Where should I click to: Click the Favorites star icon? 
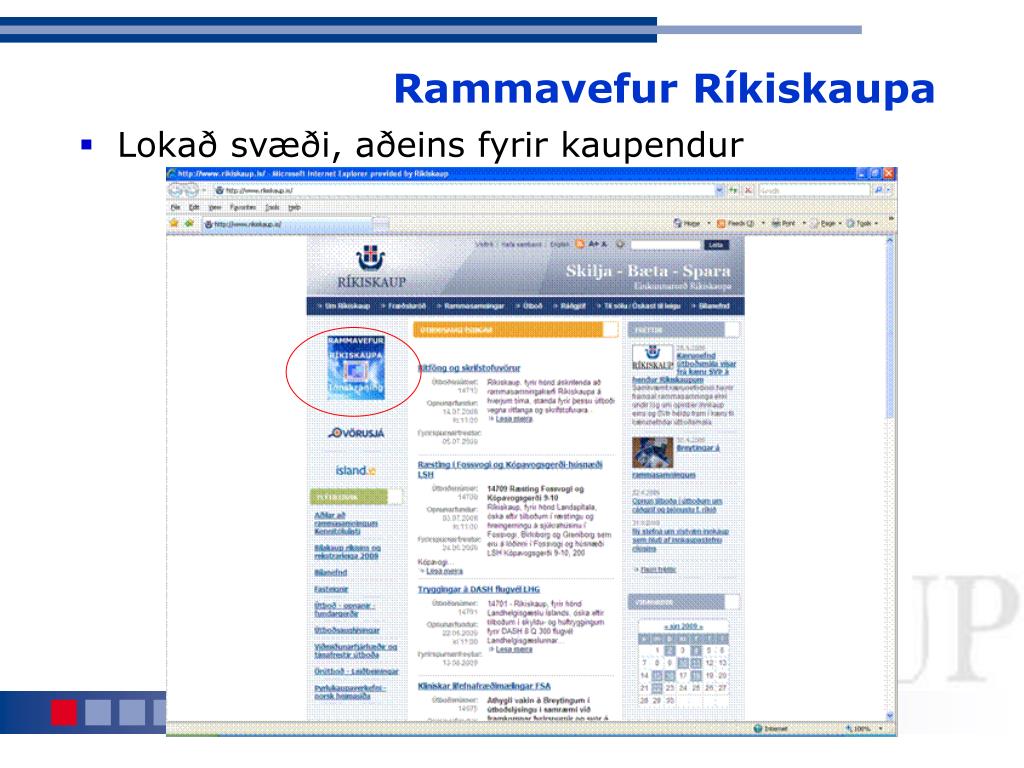pos(174,223)
